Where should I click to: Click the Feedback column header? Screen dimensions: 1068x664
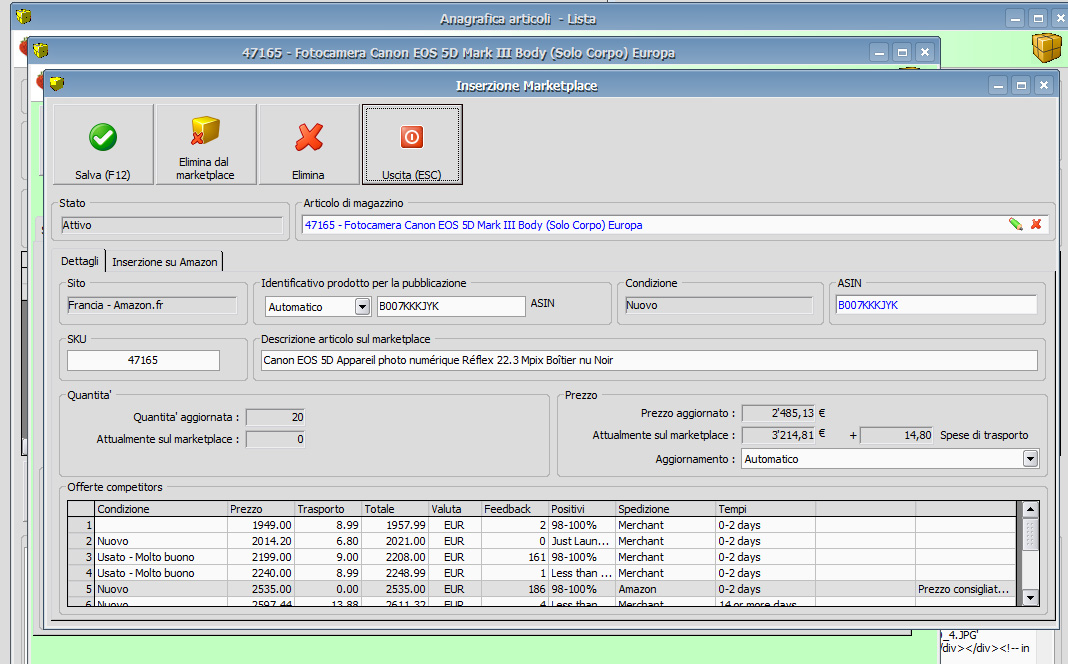(x=513, y=509)
